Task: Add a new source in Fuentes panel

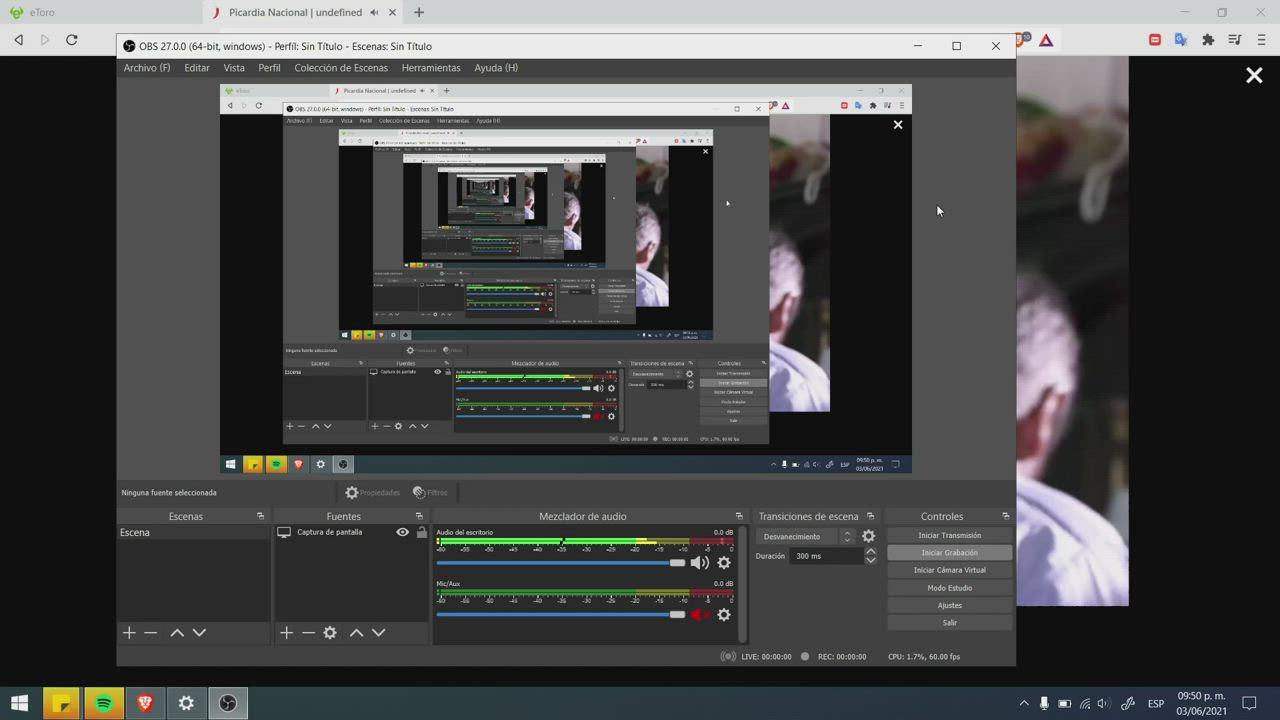Action: click(x=286, y=633)
